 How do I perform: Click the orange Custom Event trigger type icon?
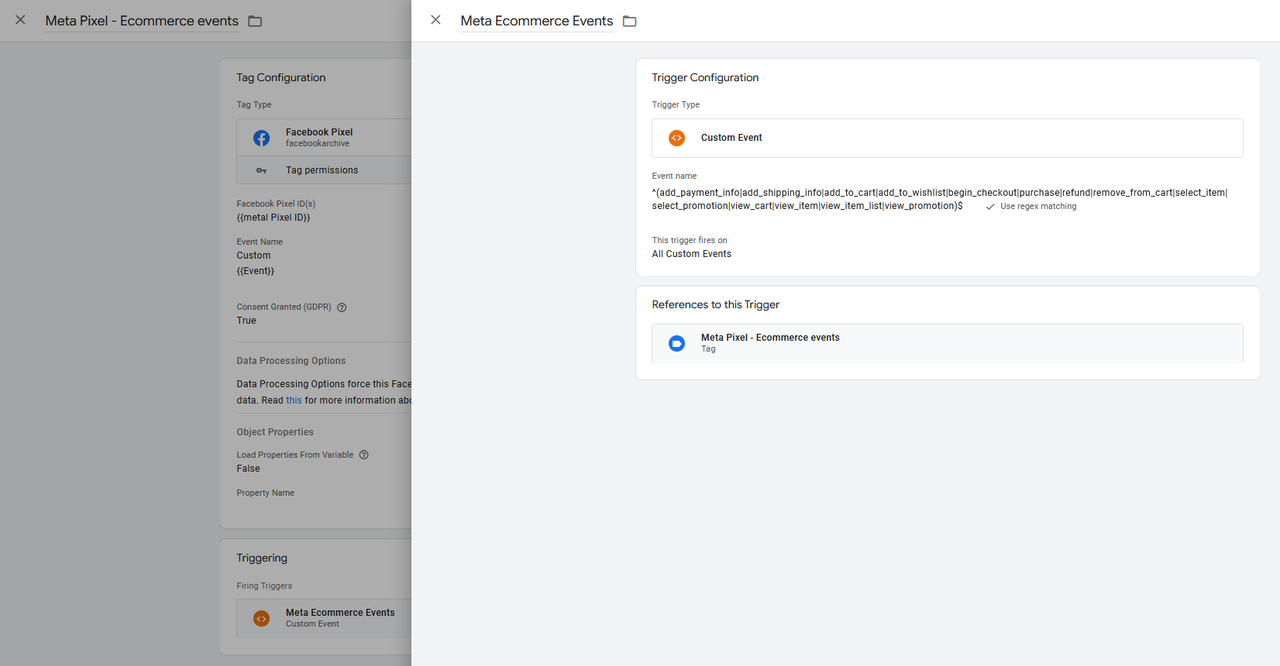tap(677, 138)
